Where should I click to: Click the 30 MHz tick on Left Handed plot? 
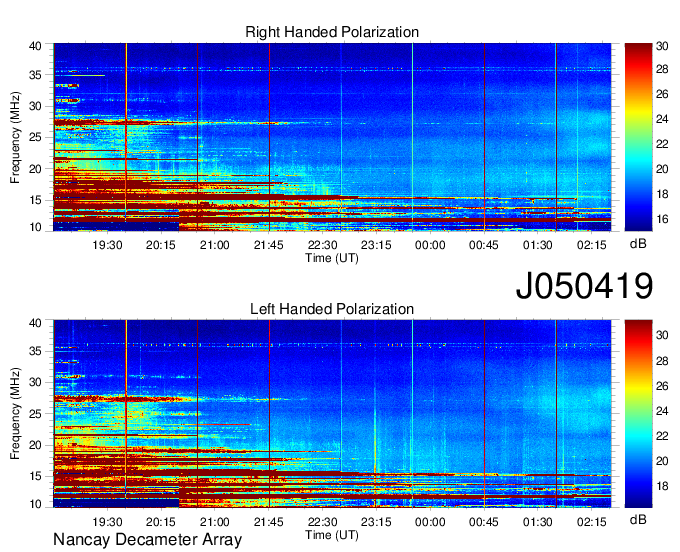coord(35,383)
